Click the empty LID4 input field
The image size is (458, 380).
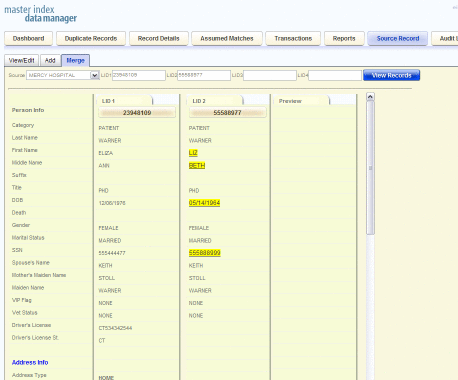coord(335,75)
